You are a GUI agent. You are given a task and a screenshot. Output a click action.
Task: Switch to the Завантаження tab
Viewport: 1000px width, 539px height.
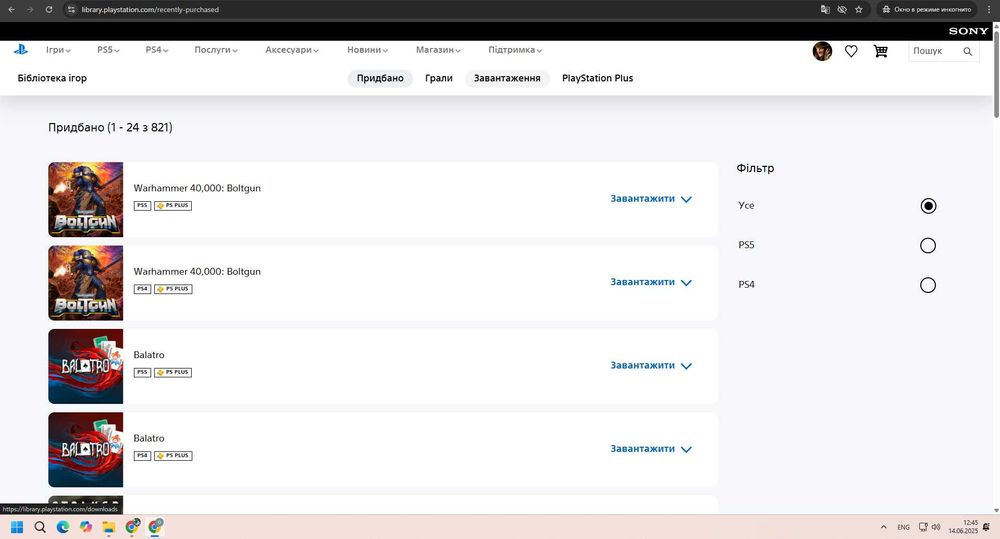[x=507, y=78]
